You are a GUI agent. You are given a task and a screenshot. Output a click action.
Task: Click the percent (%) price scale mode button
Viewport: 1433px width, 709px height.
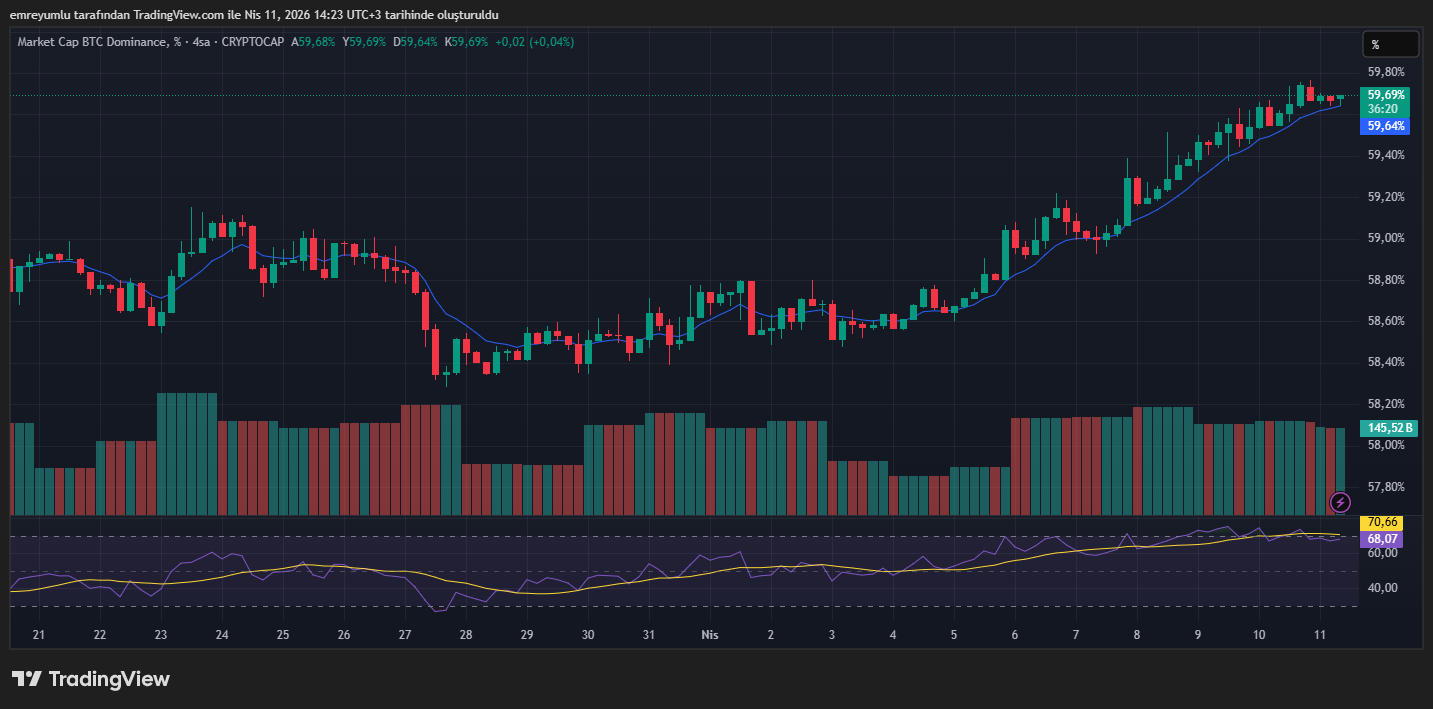coord(1390,44)
